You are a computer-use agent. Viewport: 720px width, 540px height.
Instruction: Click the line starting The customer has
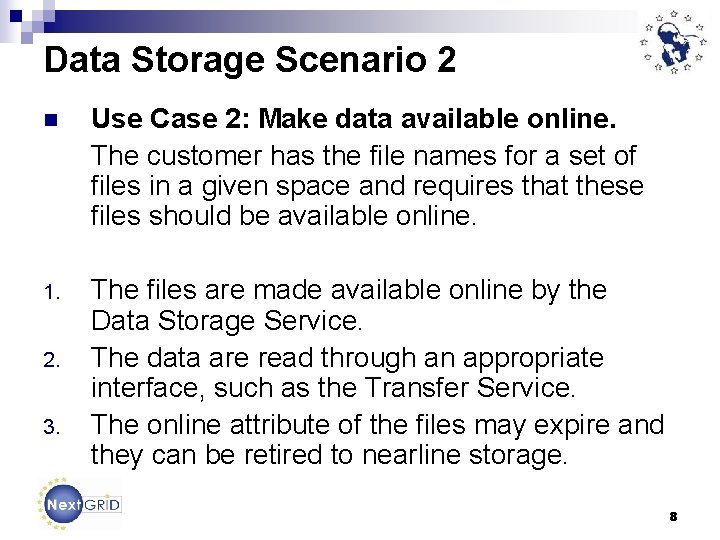pos(364,155)
